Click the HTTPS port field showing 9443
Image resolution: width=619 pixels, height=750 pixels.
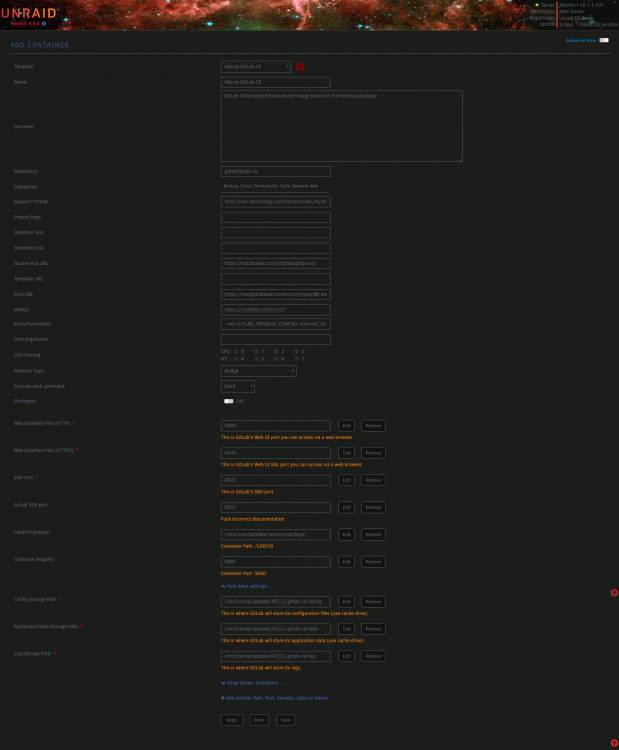(276, 453)
